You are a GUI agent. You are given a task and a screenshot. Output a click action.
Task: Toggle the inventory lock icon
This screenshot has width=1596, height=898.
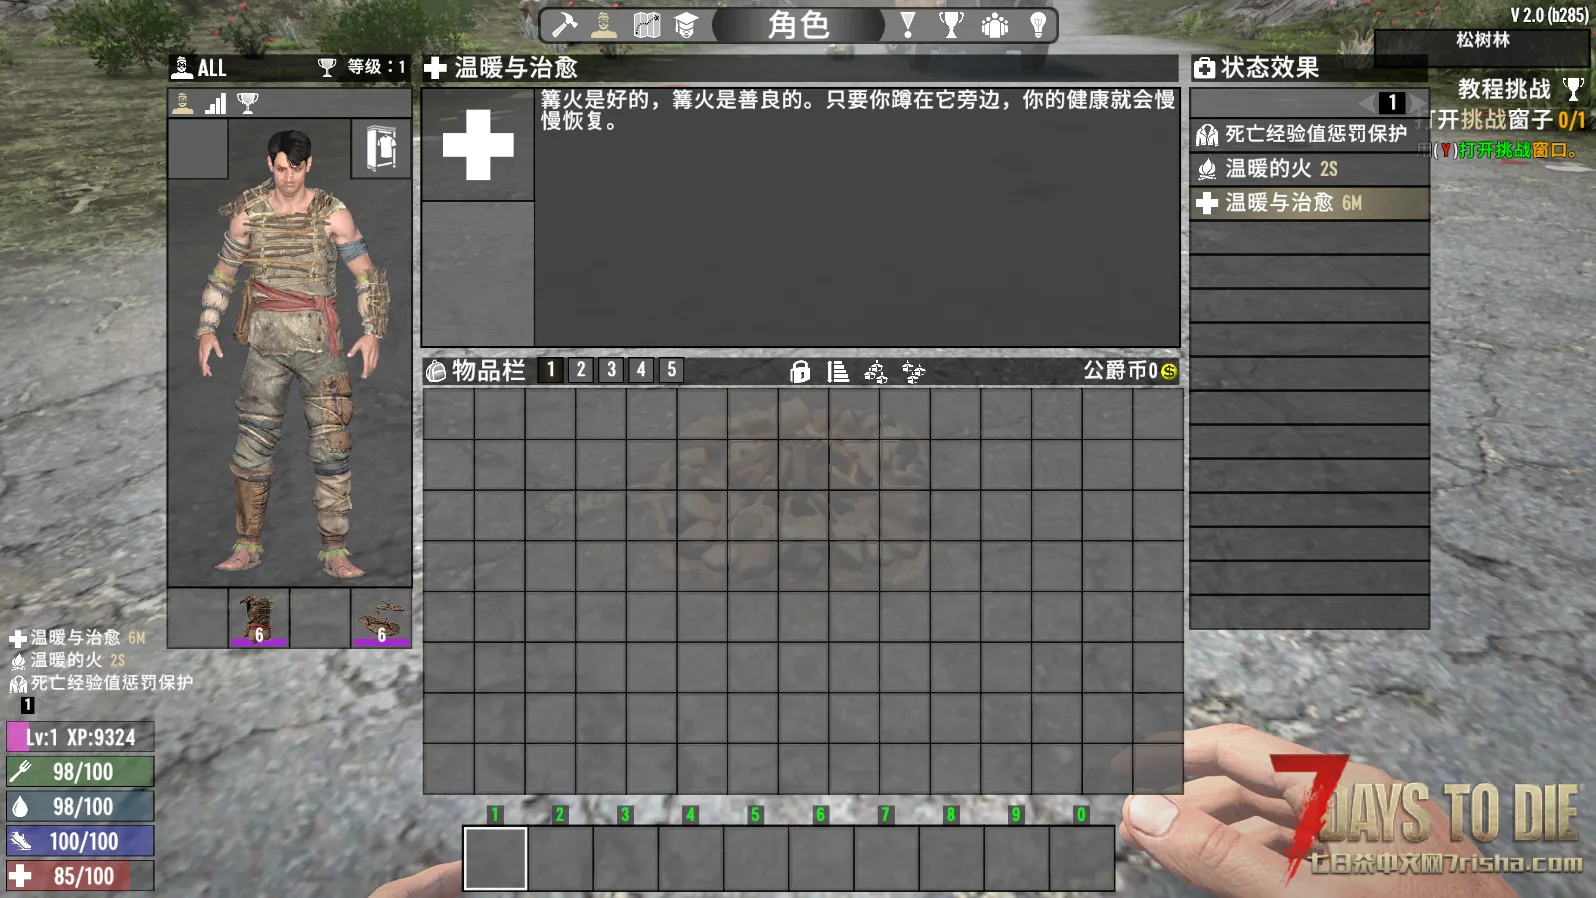(x=800, y=371)
